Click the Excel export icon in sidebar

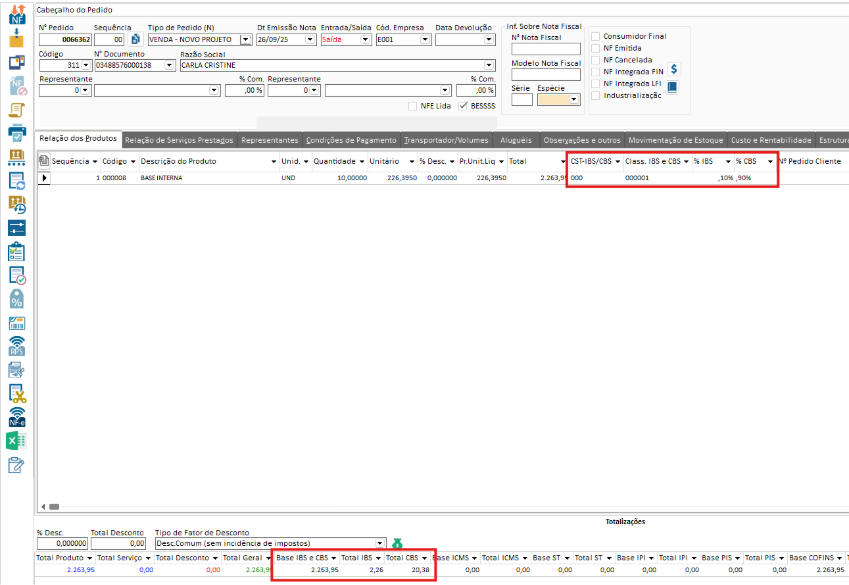coord(15,441)
